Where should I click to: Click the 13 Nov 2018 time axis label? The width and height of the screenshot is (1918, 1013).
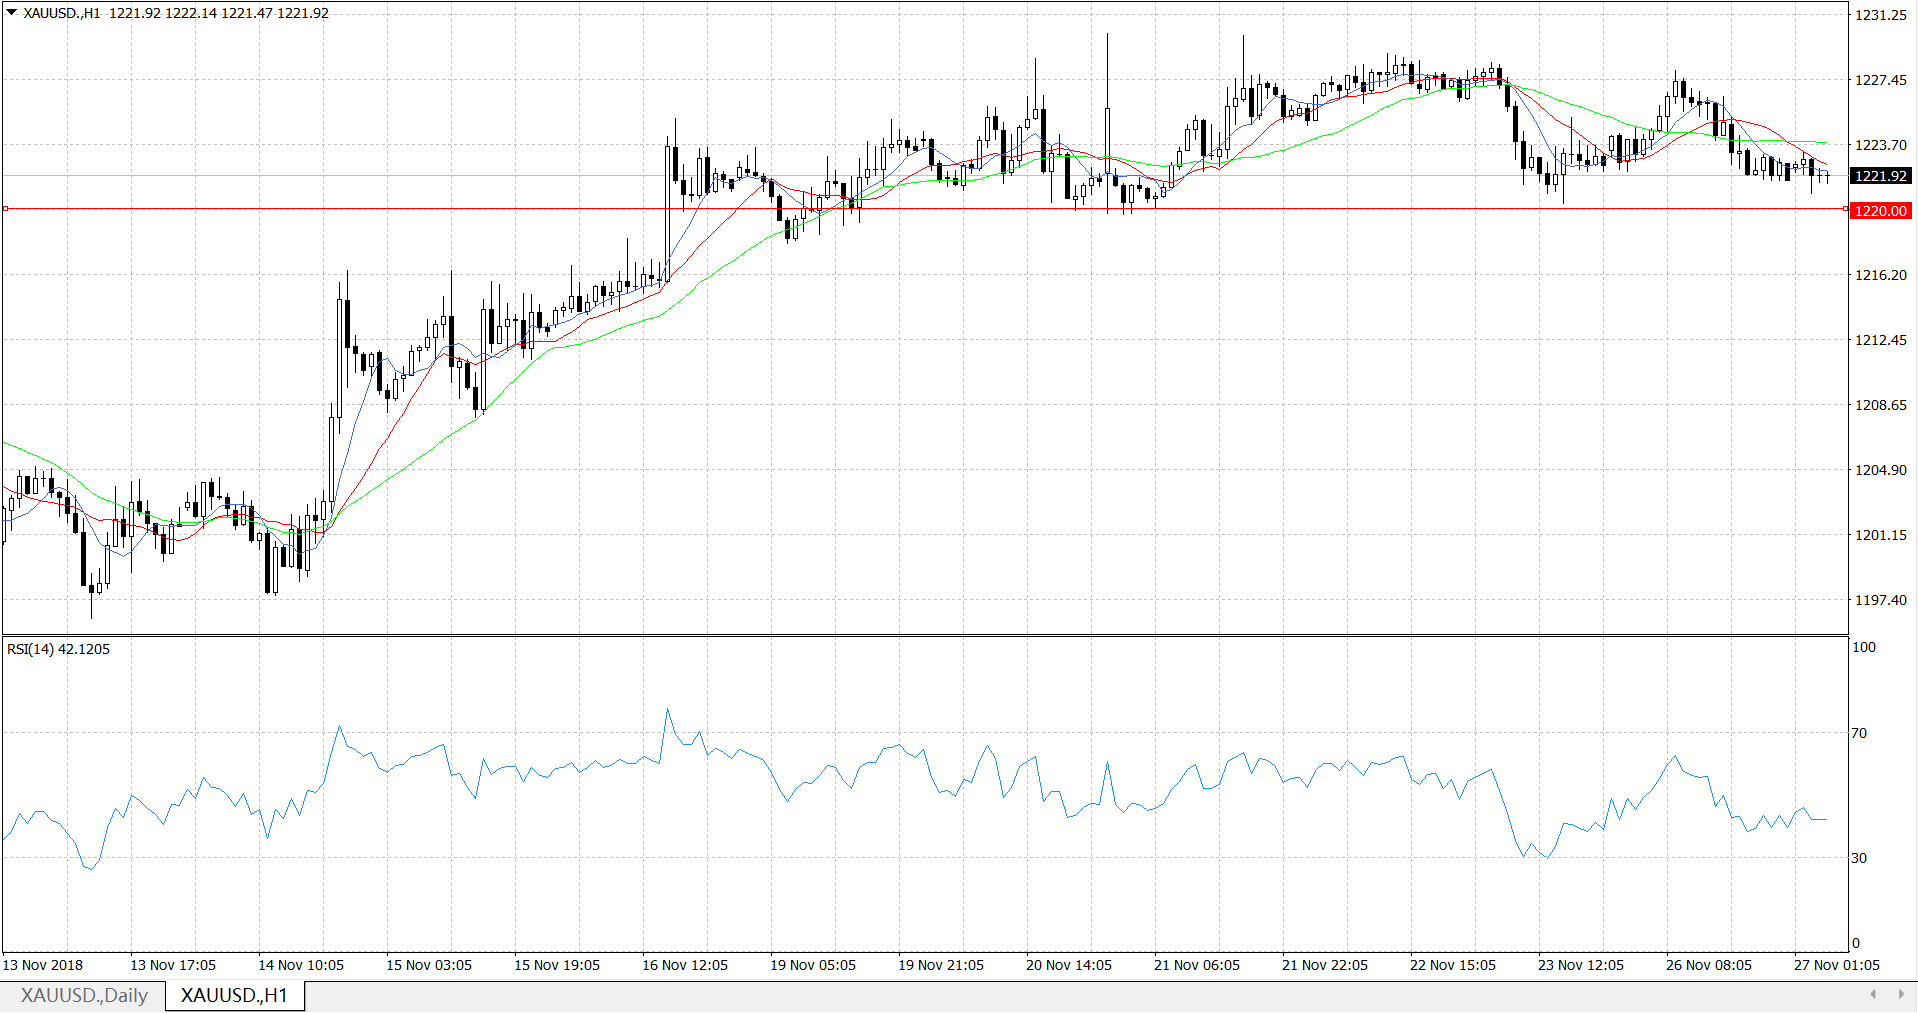pyautogui.click(x=43, y=965)
